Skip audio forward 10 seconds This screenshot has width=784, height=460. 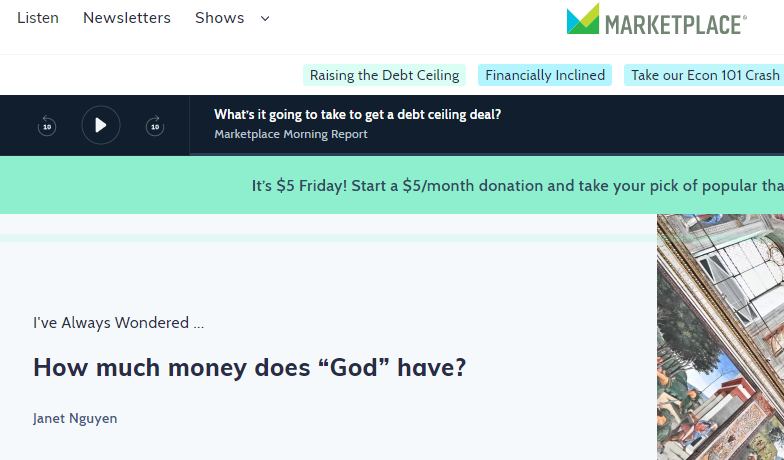[154, 126]
